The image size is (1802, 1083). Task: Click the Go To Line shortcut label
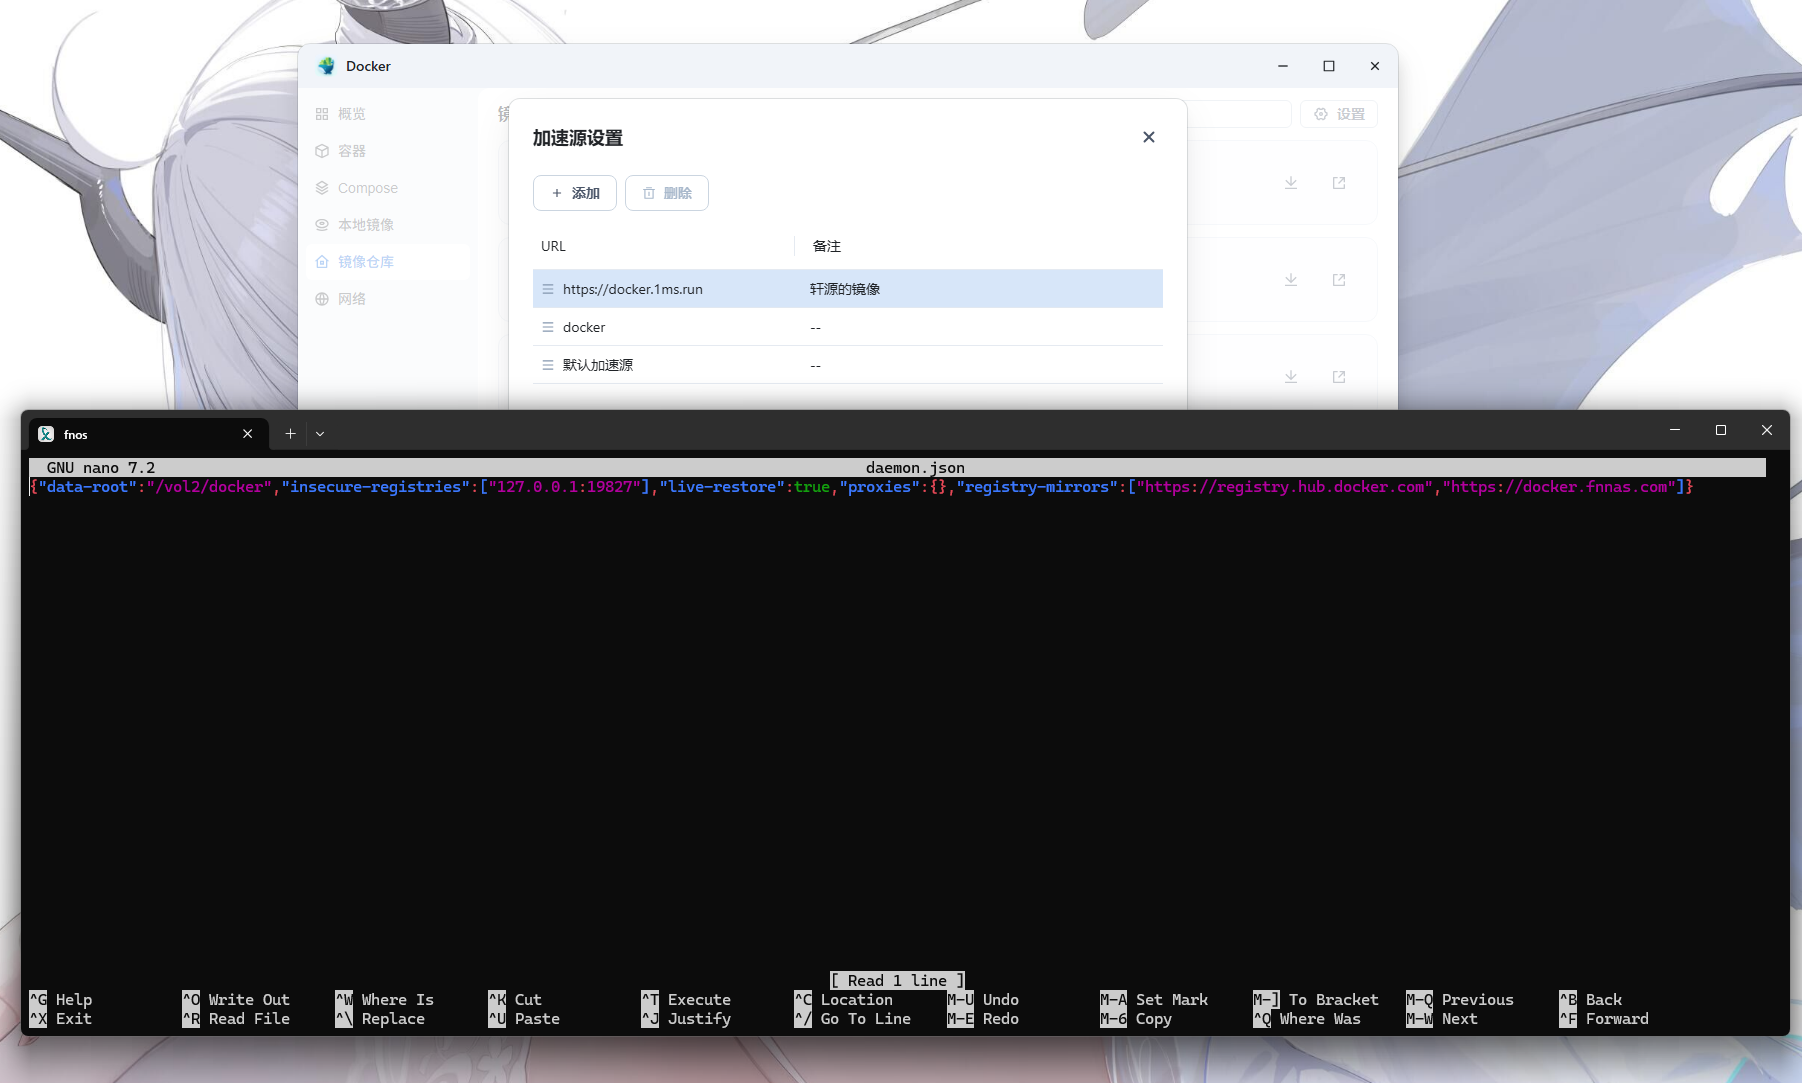(865, 1019)
